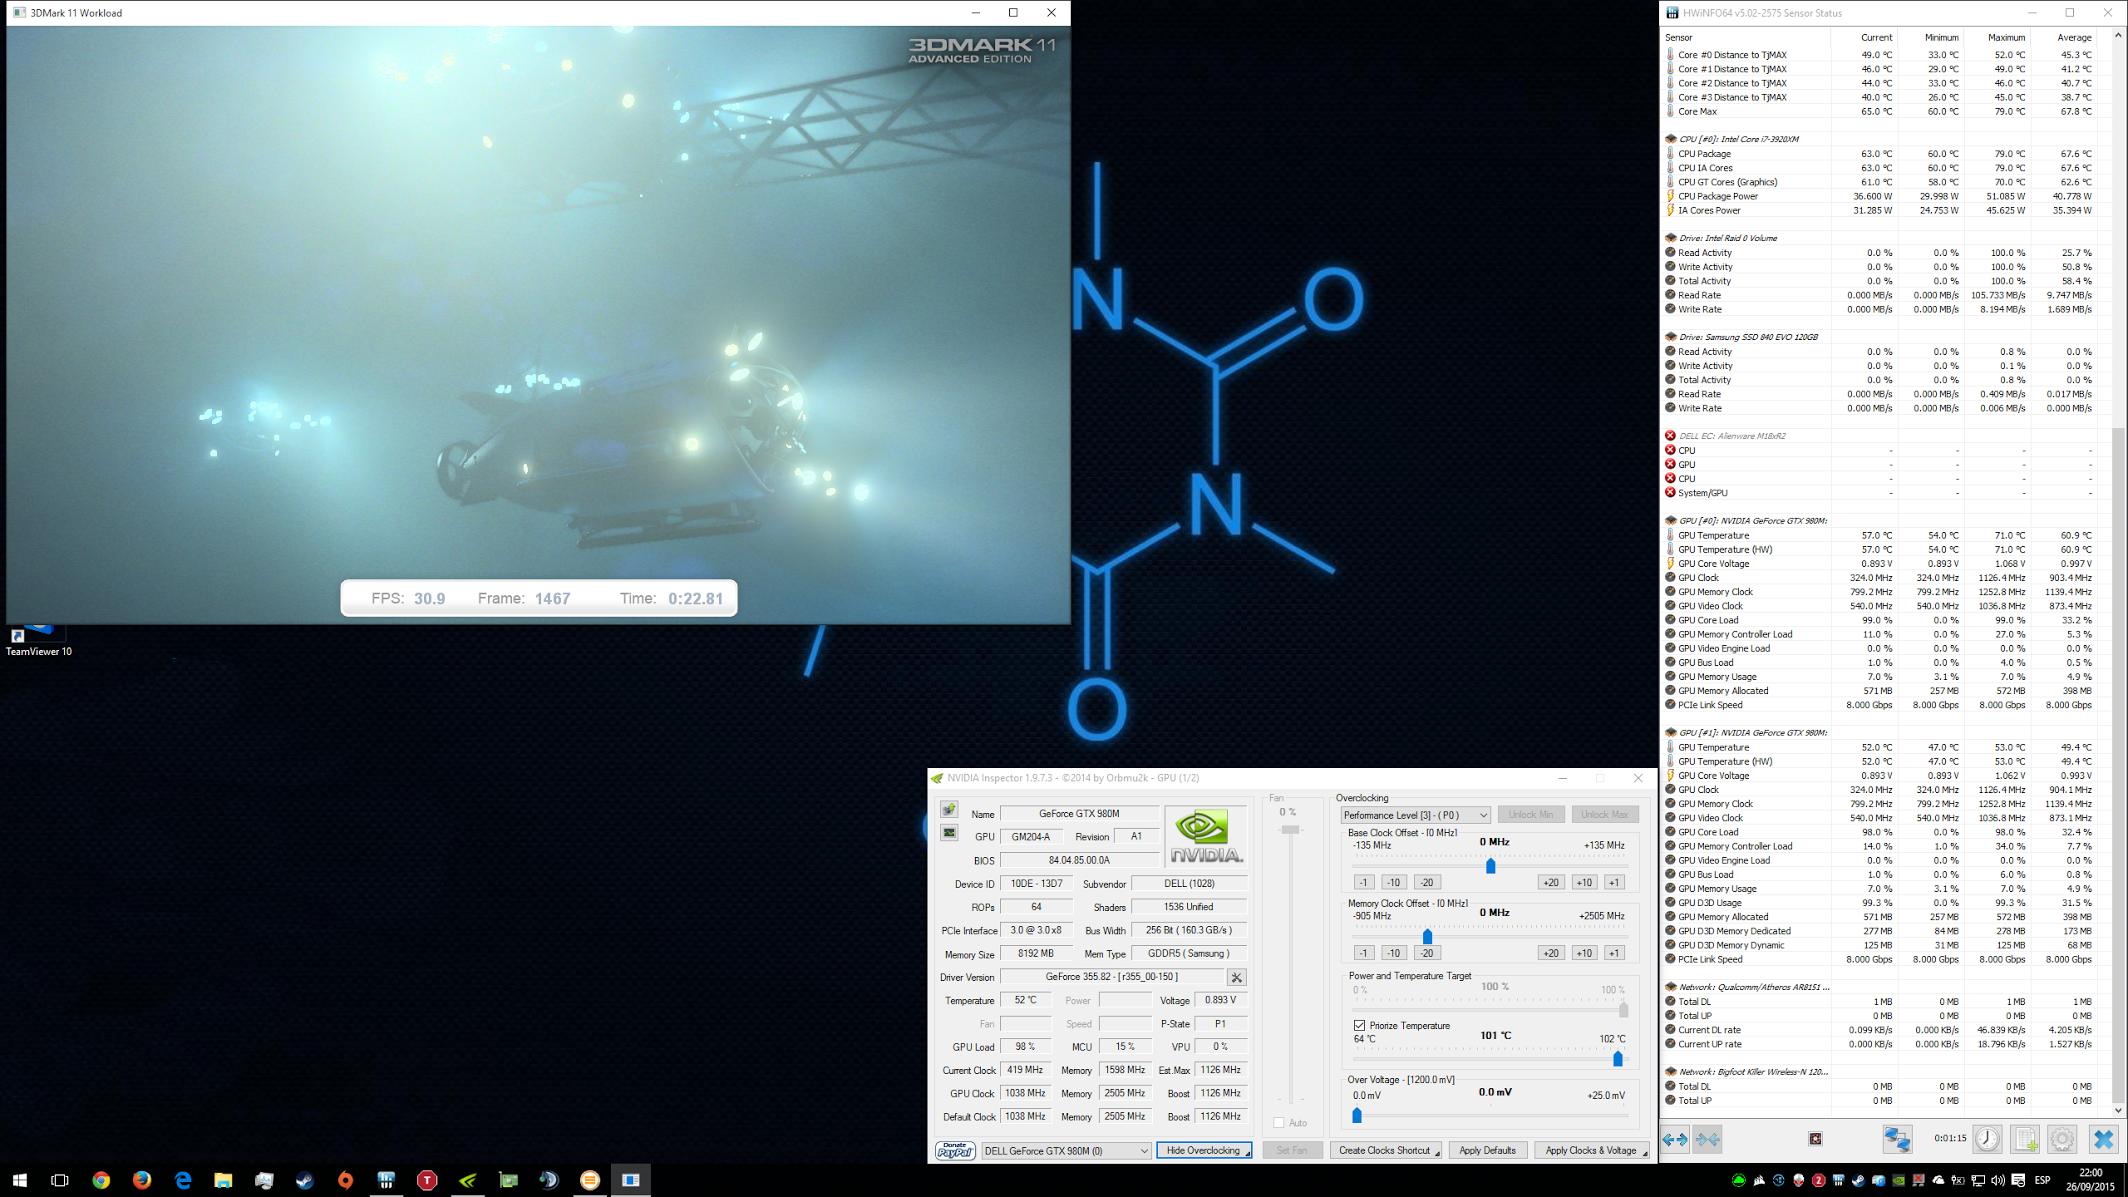Viewport: 2128px width, 1197px height.
Task: Open Steam from taskbar
Action: (x=305, y=1180)
